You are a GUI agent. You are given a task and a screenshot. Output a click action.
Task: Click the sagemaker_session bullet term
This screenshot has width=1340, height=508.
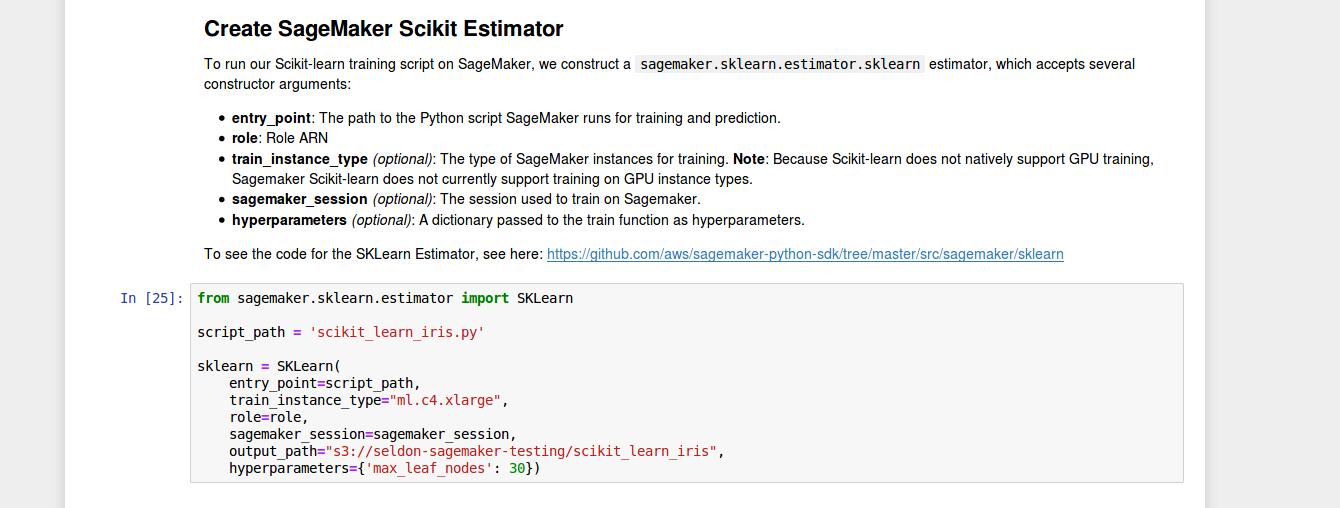(299, 199)
